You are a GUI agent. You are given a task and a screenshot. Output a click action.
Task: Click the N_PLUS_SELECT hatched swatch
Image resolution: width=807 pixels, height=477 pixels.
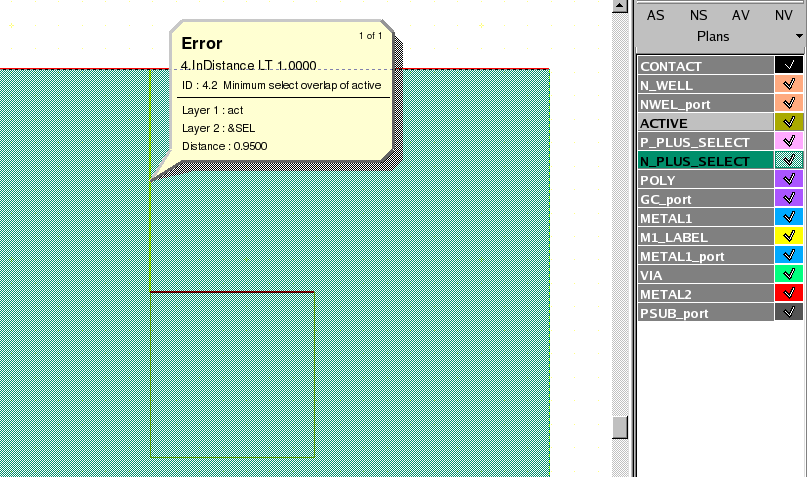pyautogui.click(x=788, y=161)
